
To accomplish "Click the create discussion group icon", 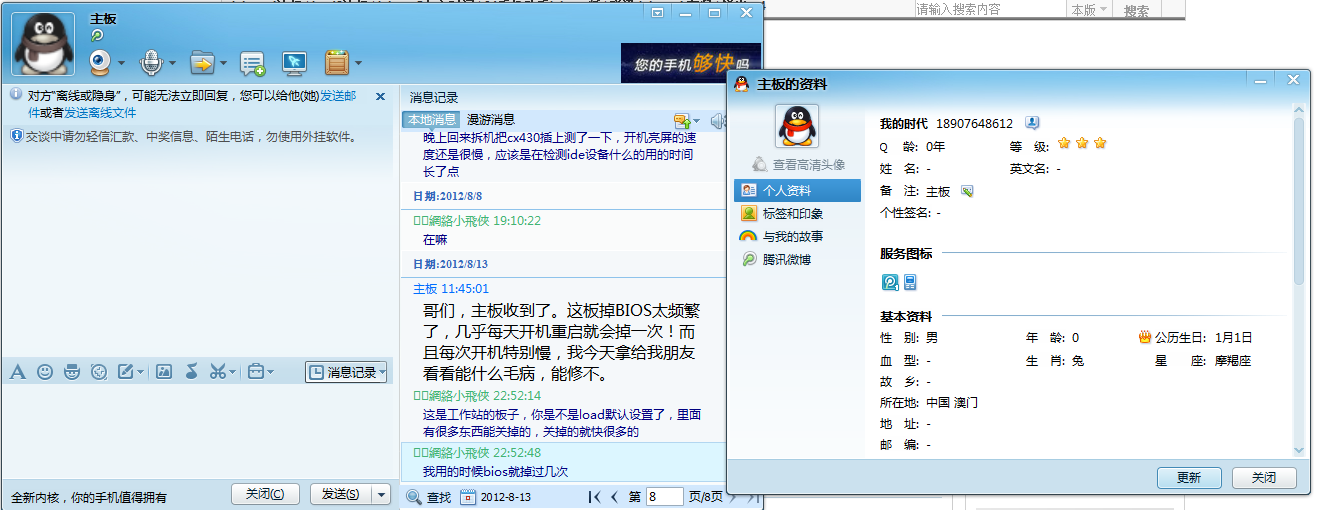I will (x=252, y=63).
